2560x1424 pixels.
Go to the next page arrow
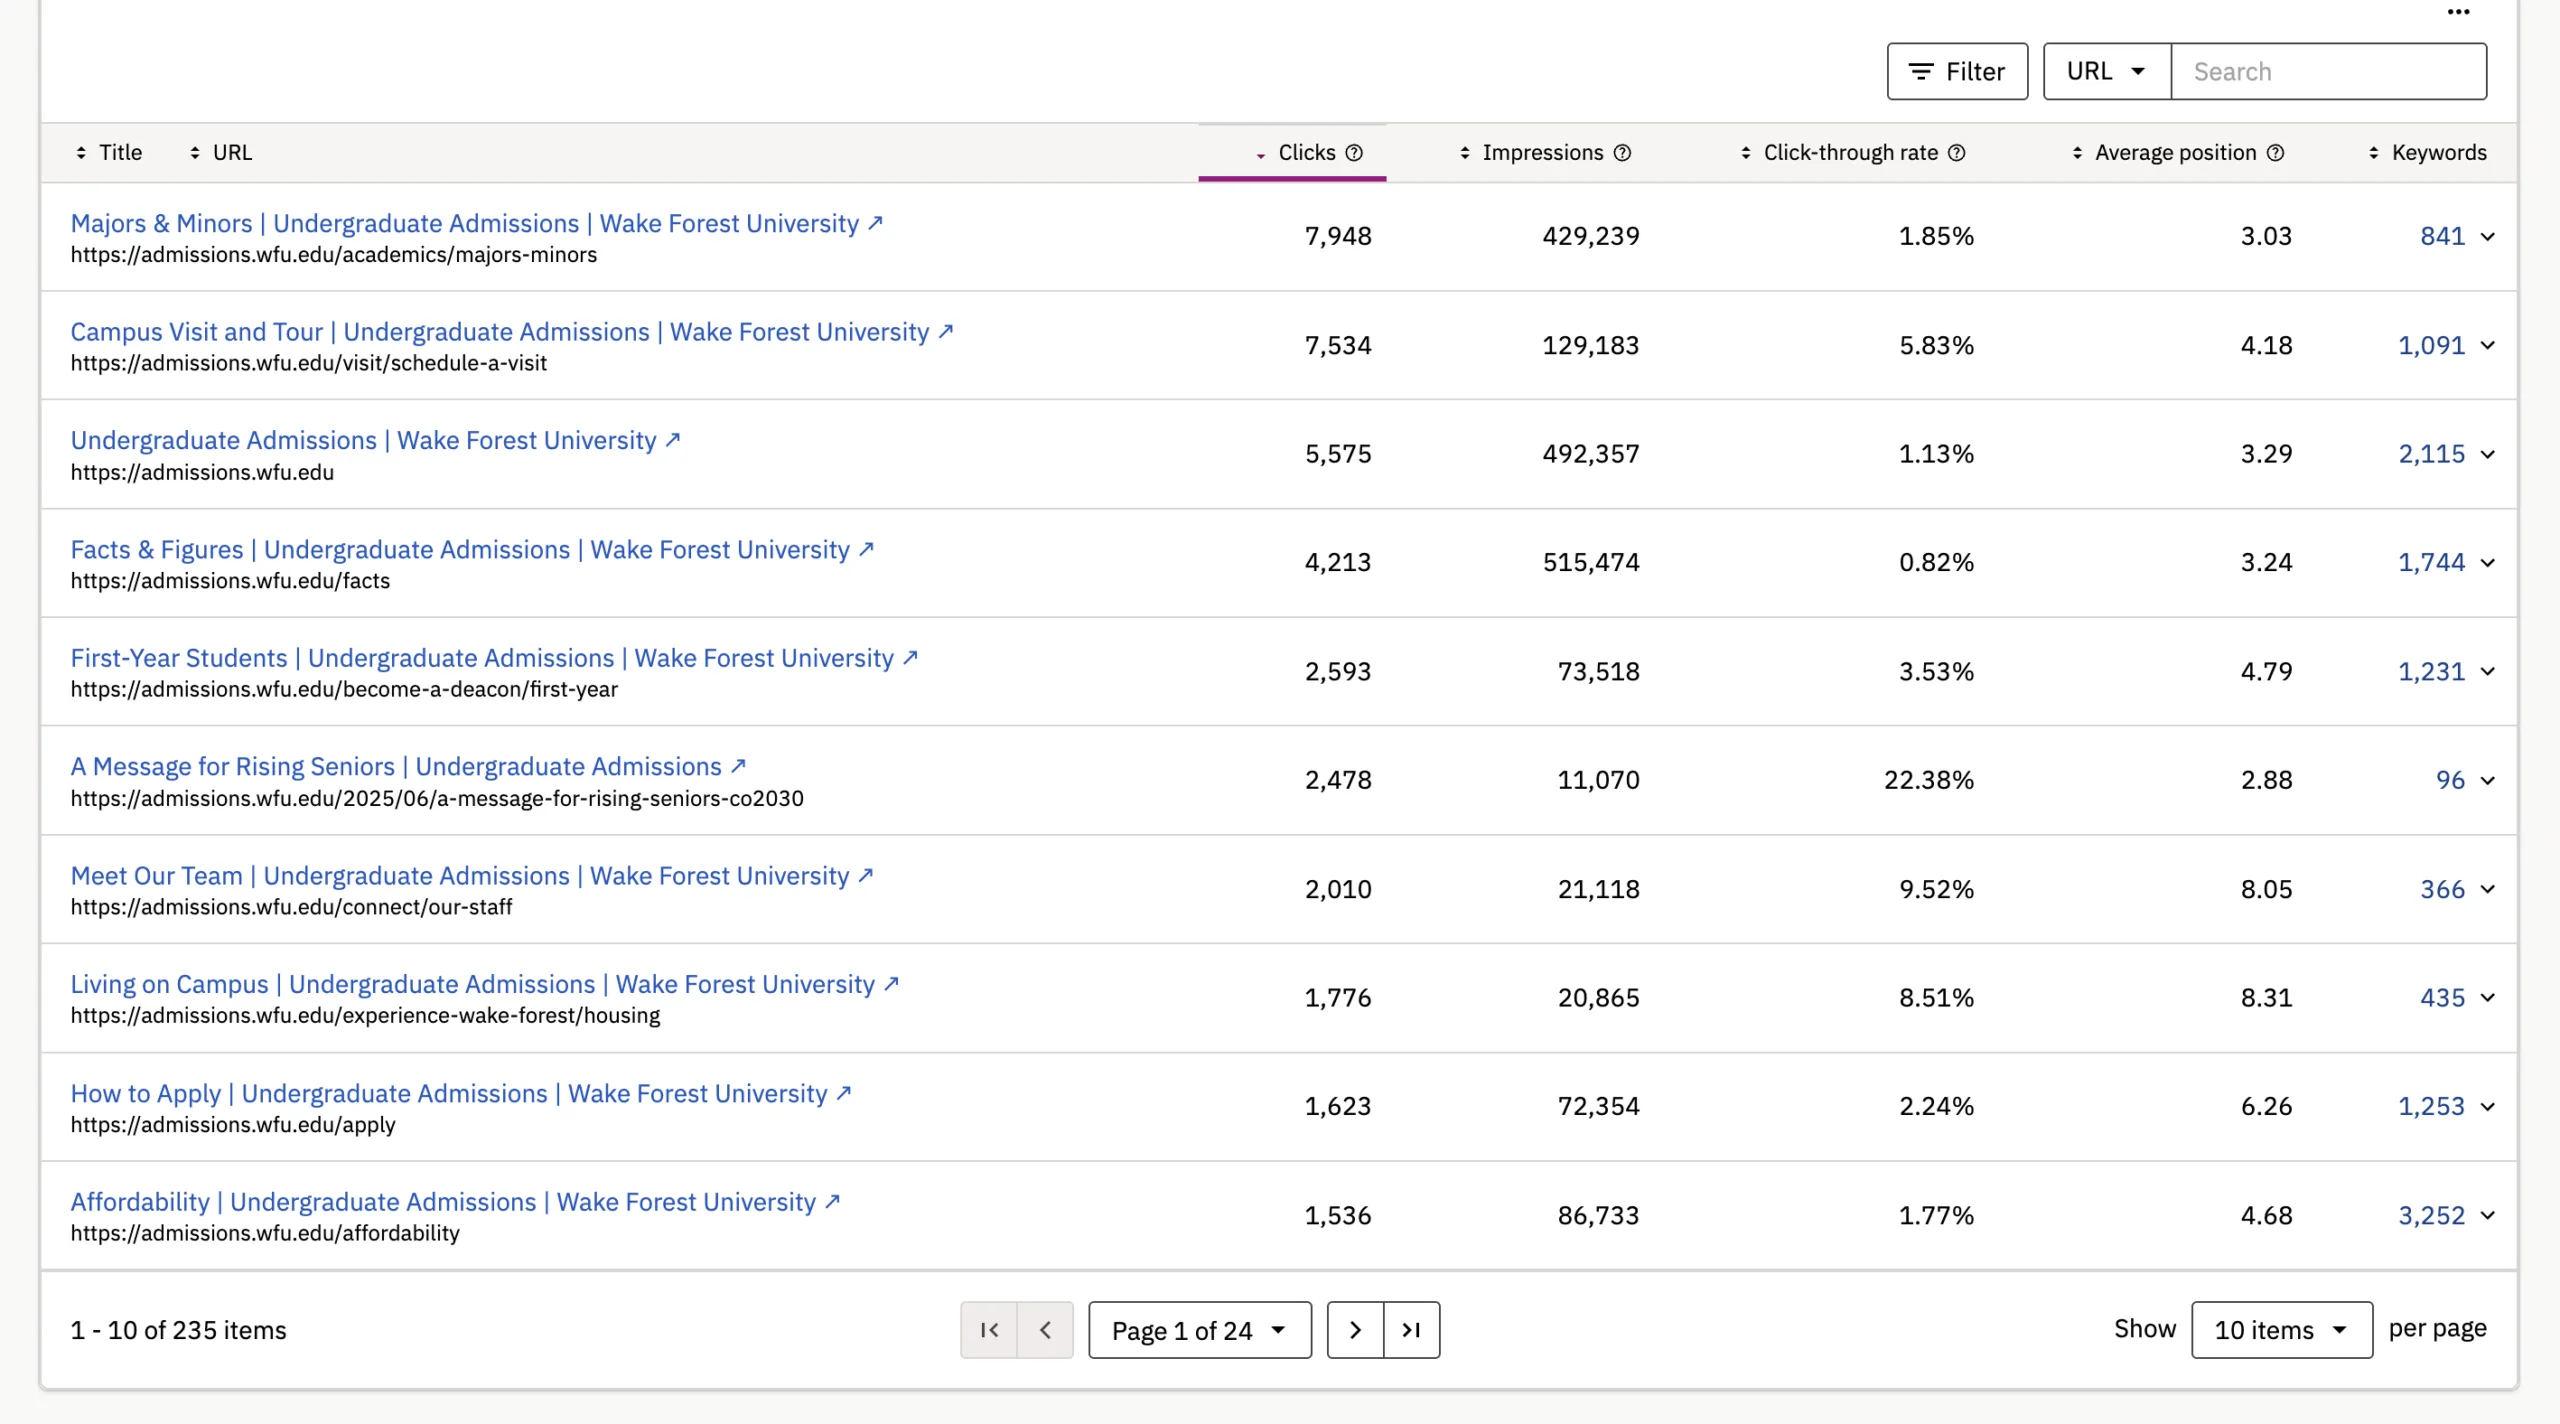(1355, 1329)
